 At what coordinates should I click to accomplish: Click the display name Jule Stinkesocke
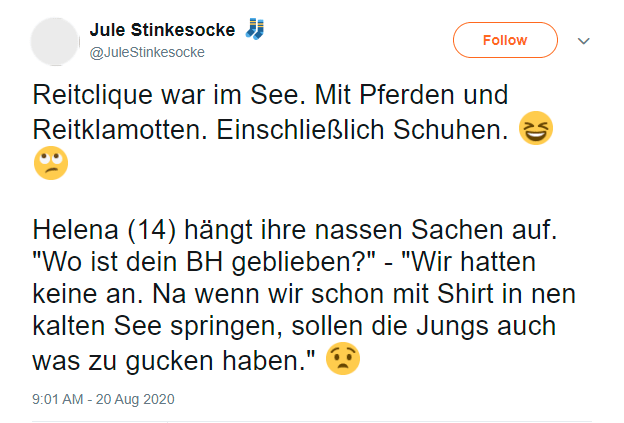pyautogui.click(x=162, y=30)
